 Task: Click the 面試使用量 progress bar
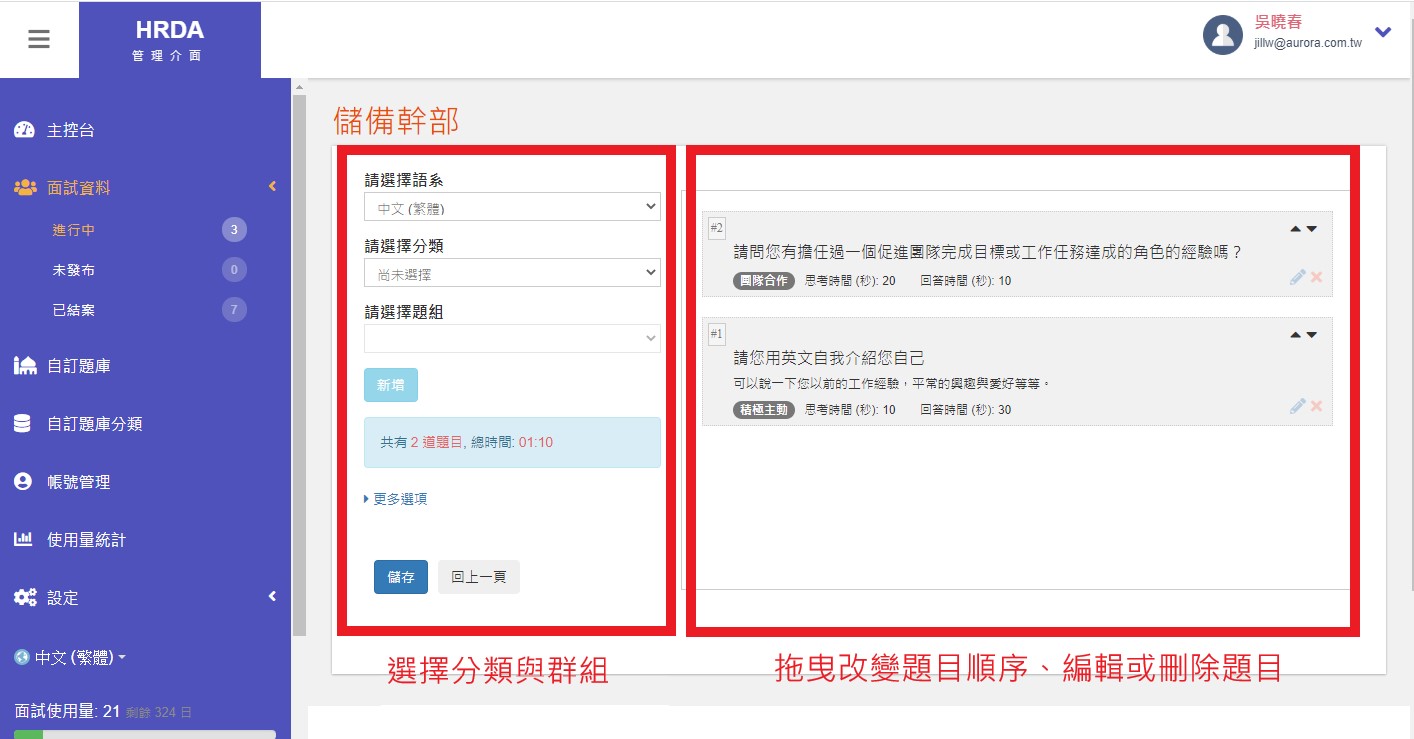tap(145, 734)
